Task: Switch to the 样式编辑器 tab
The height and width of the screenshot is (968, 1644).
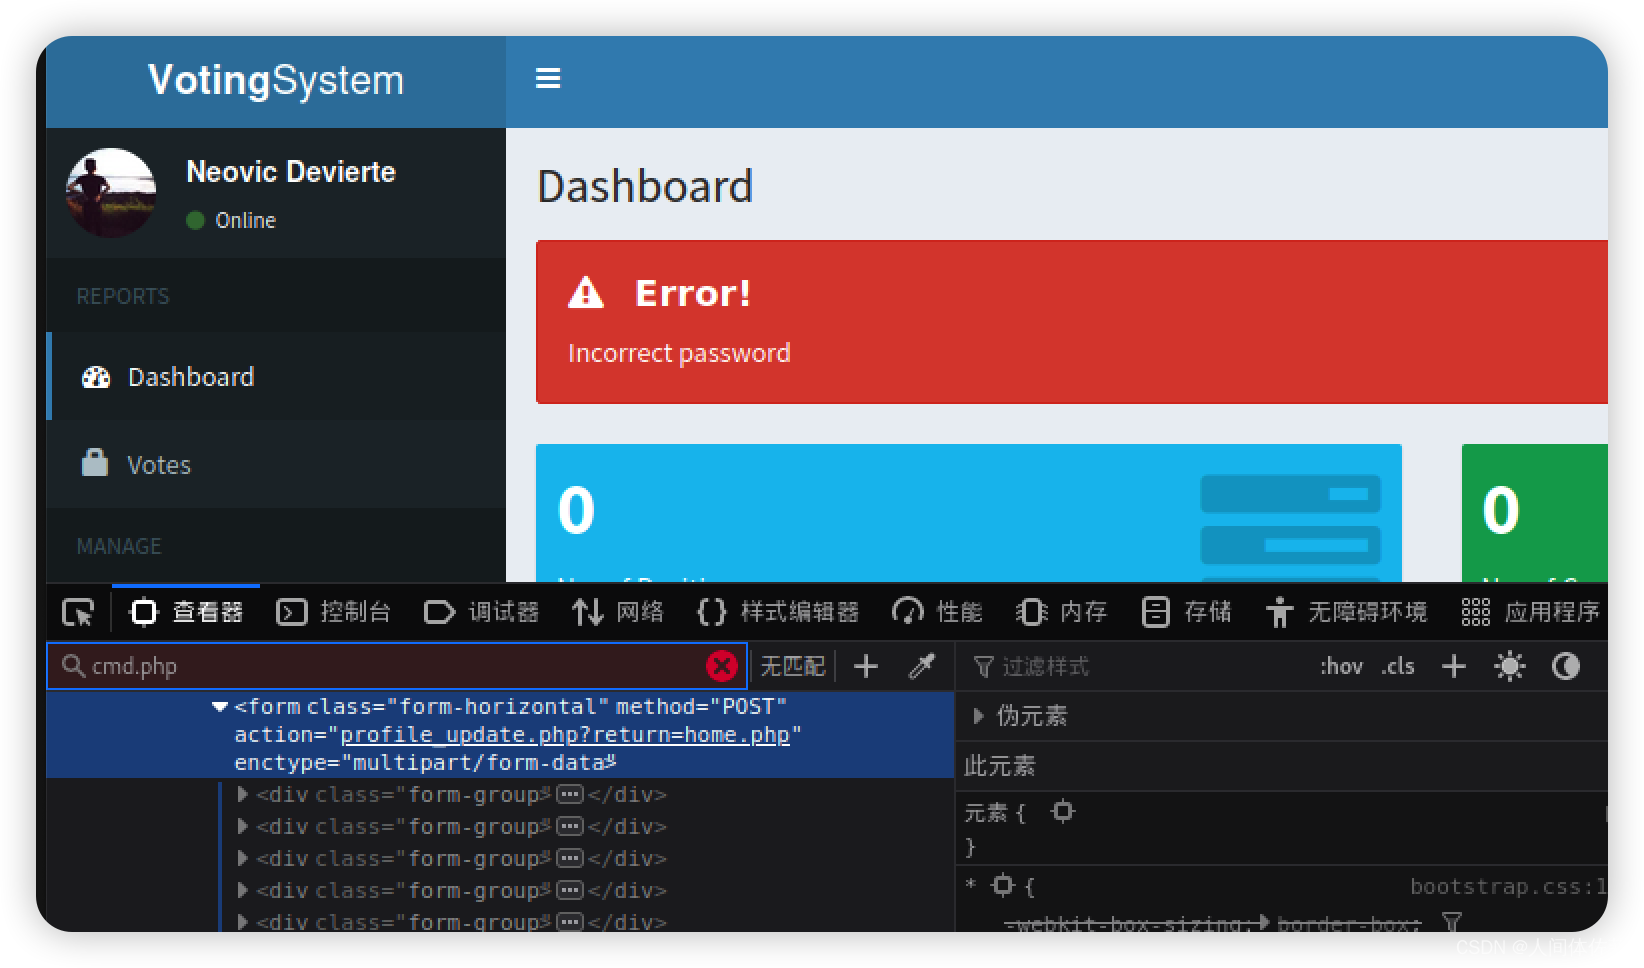Action: click(777, 612)
